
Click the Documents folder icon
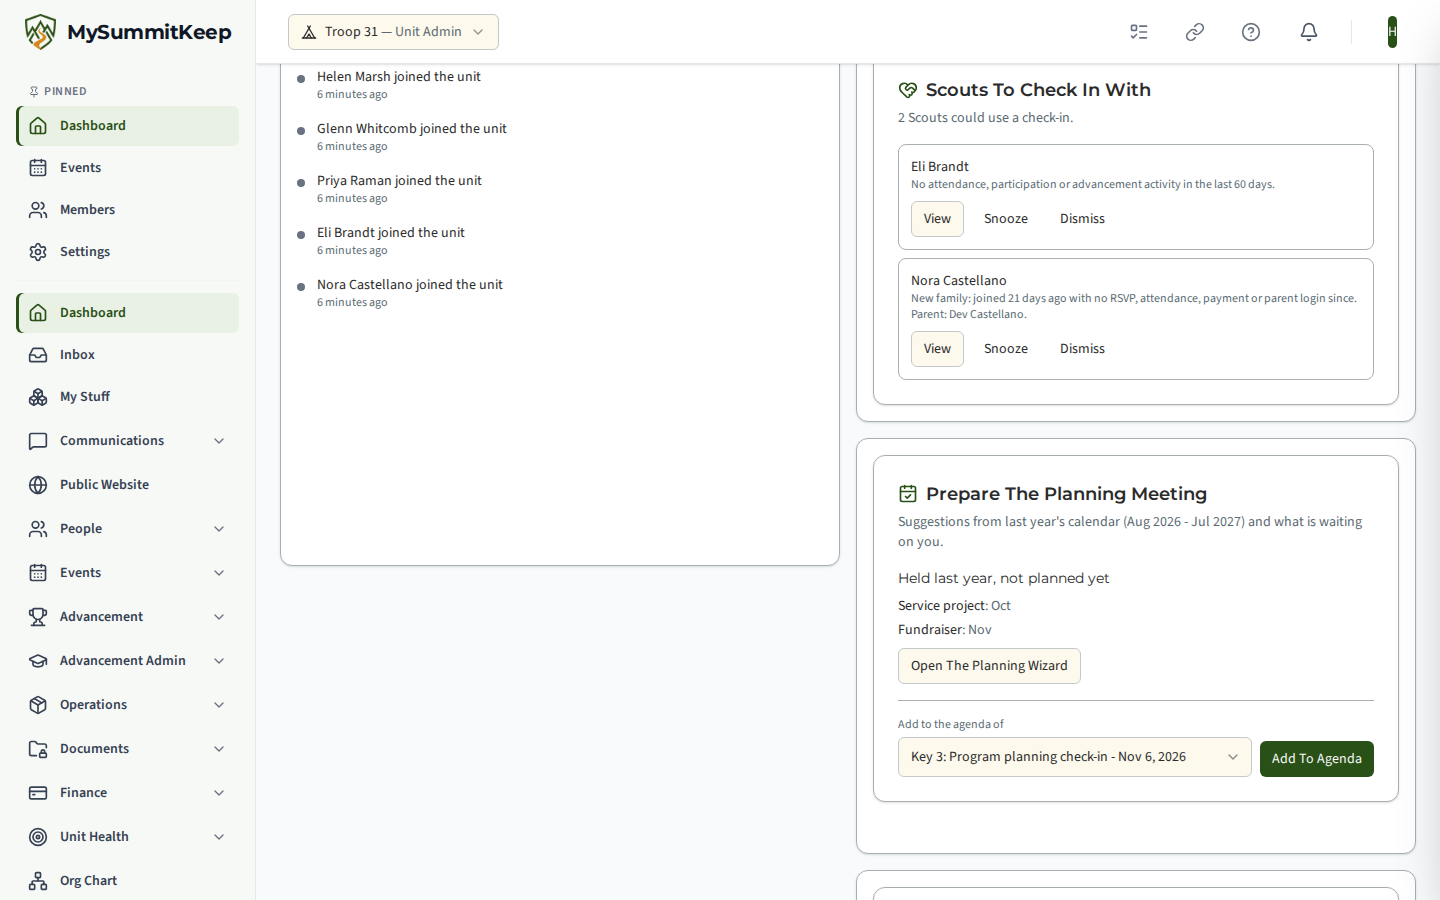(x=38, y=749)
